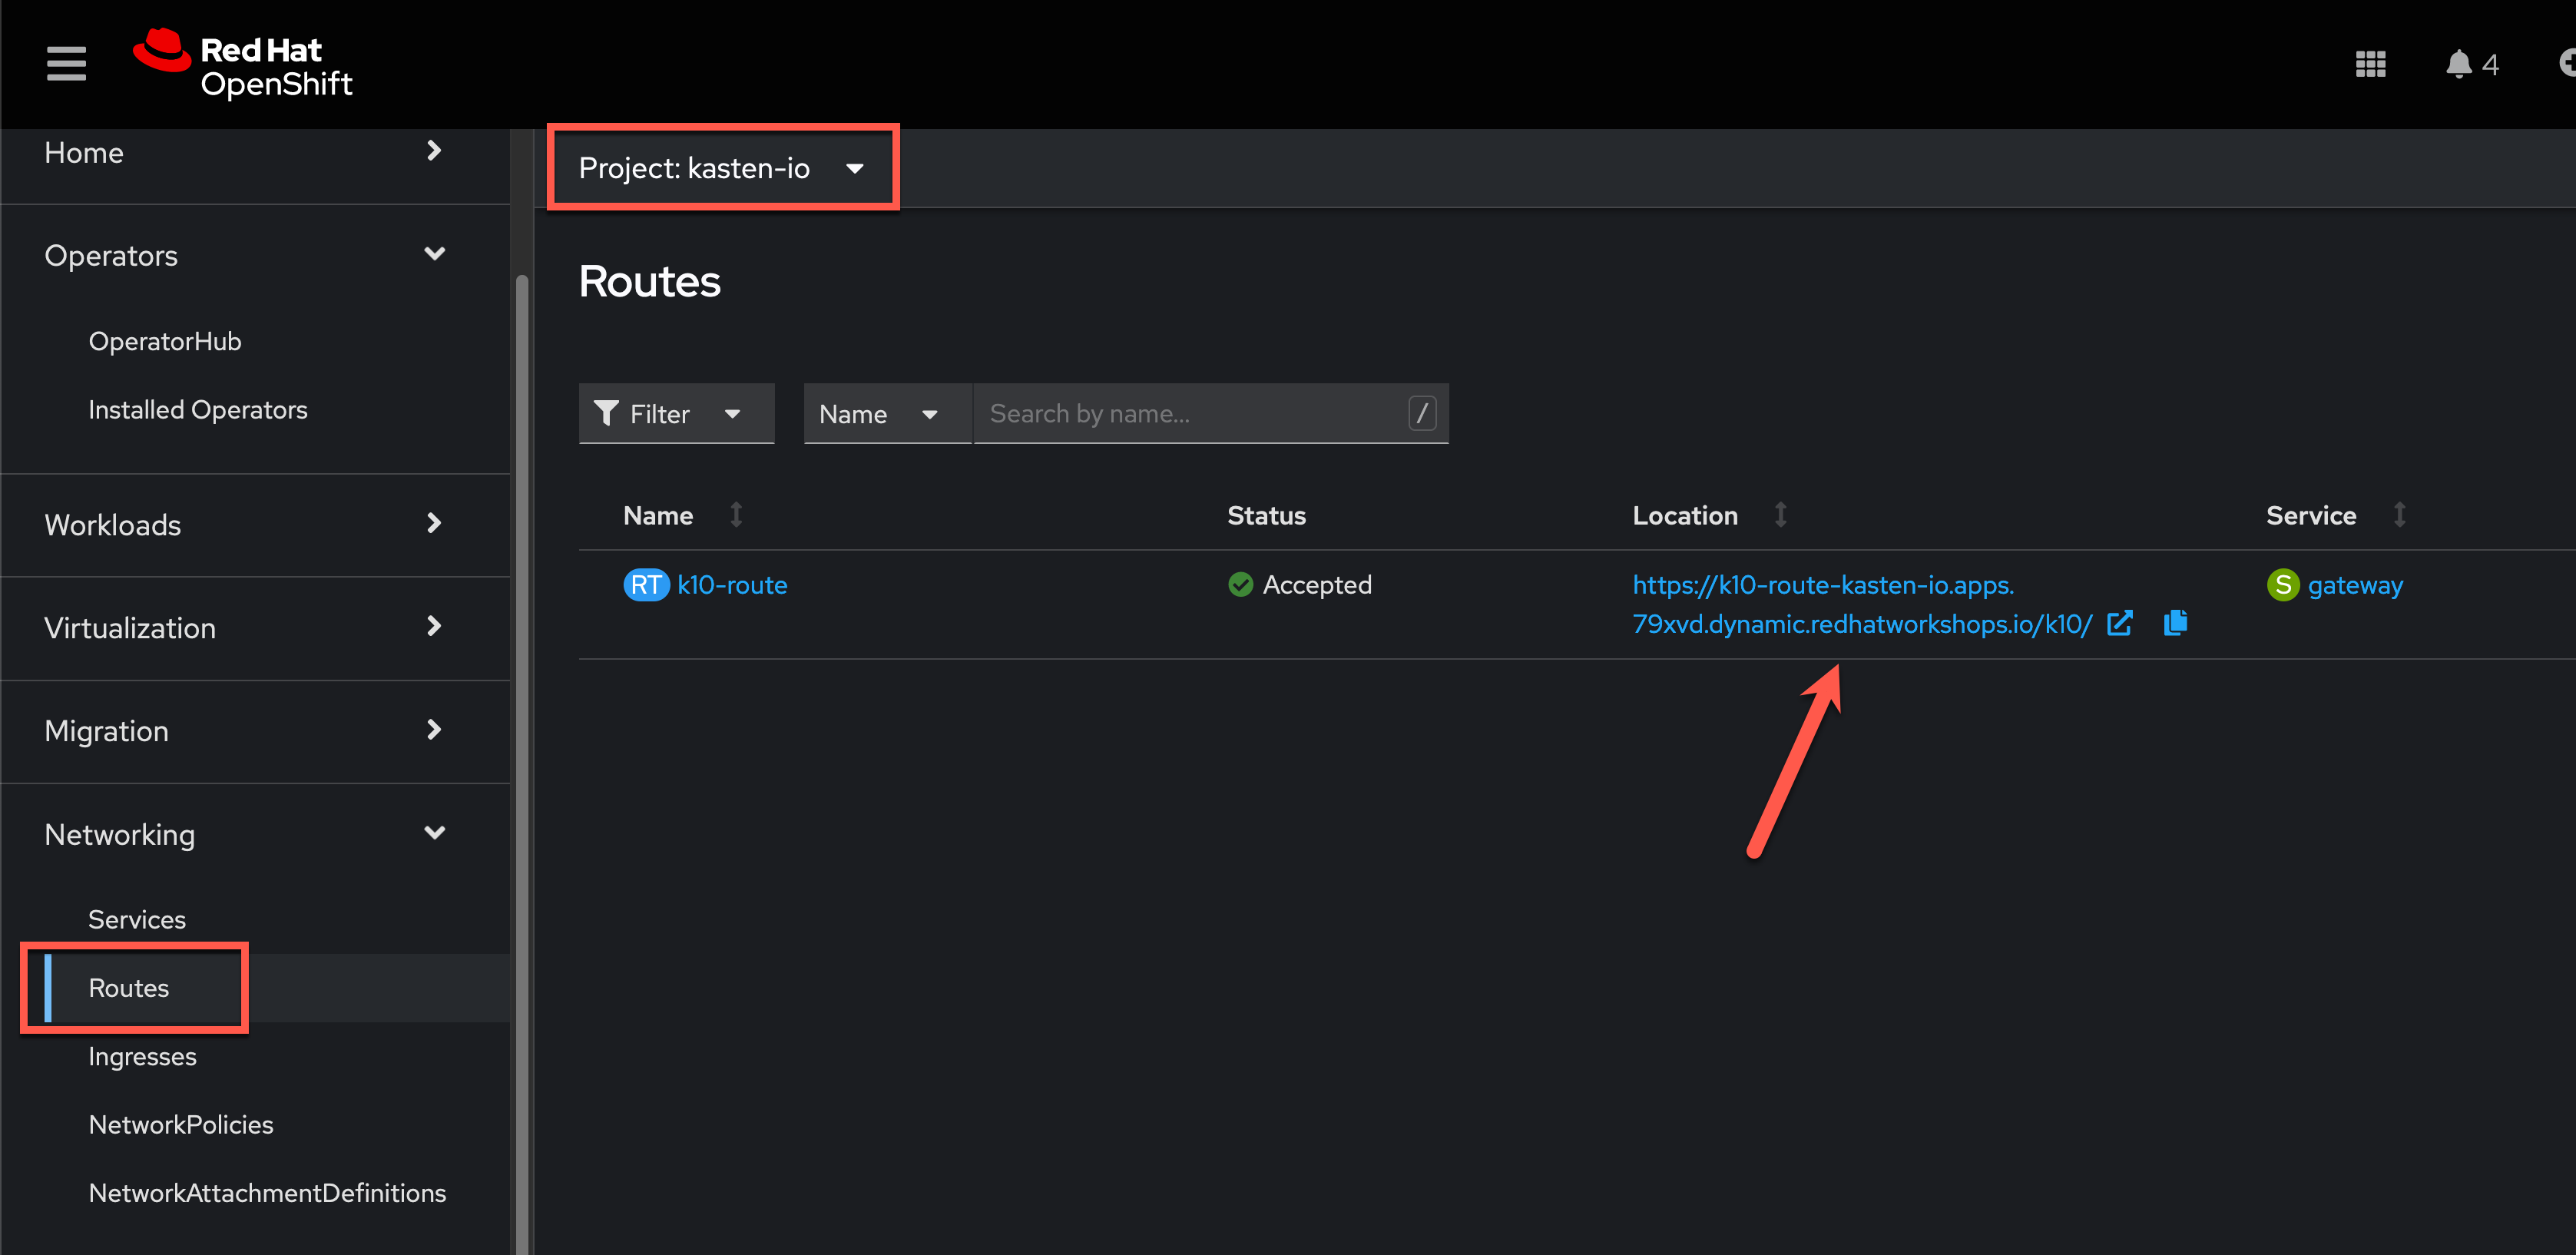This screenshot has width=2576, height=1255.
Task: Open the Name search-type dropdown
Action: click(887, 413)
